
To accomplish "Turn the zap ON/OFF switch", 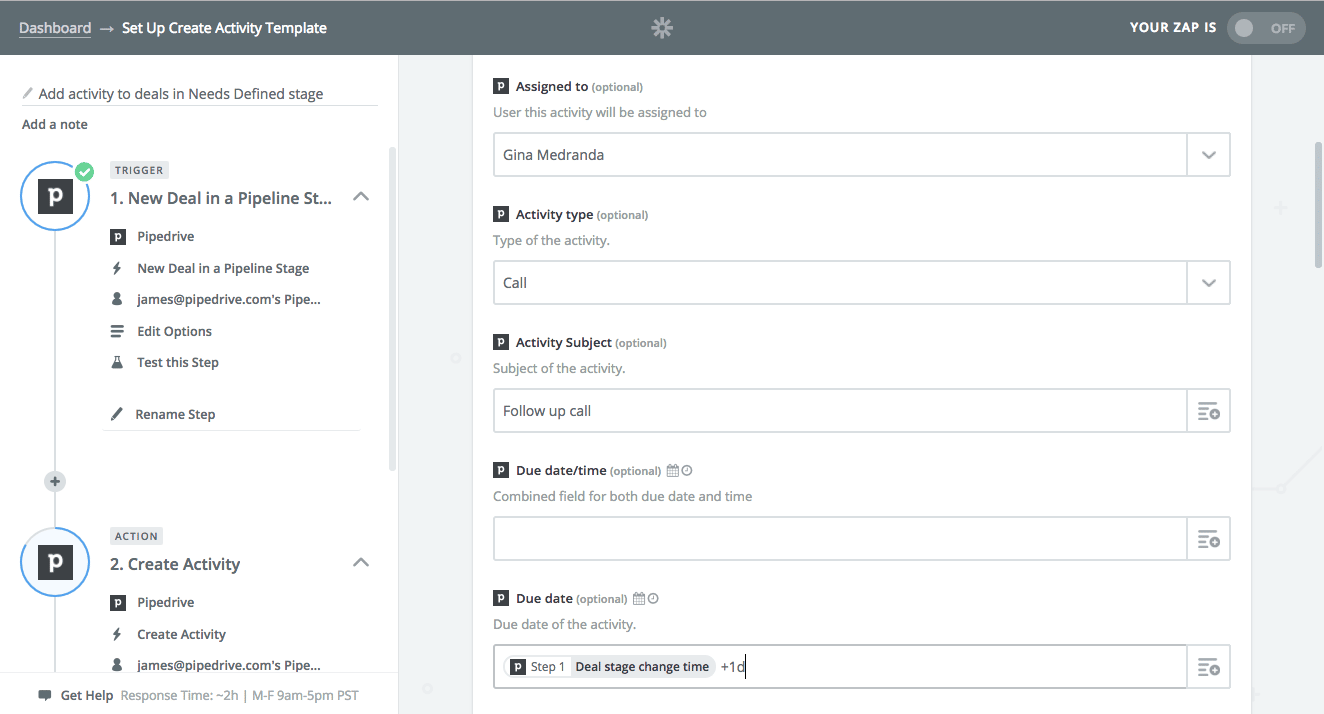I will point(1265,28).
